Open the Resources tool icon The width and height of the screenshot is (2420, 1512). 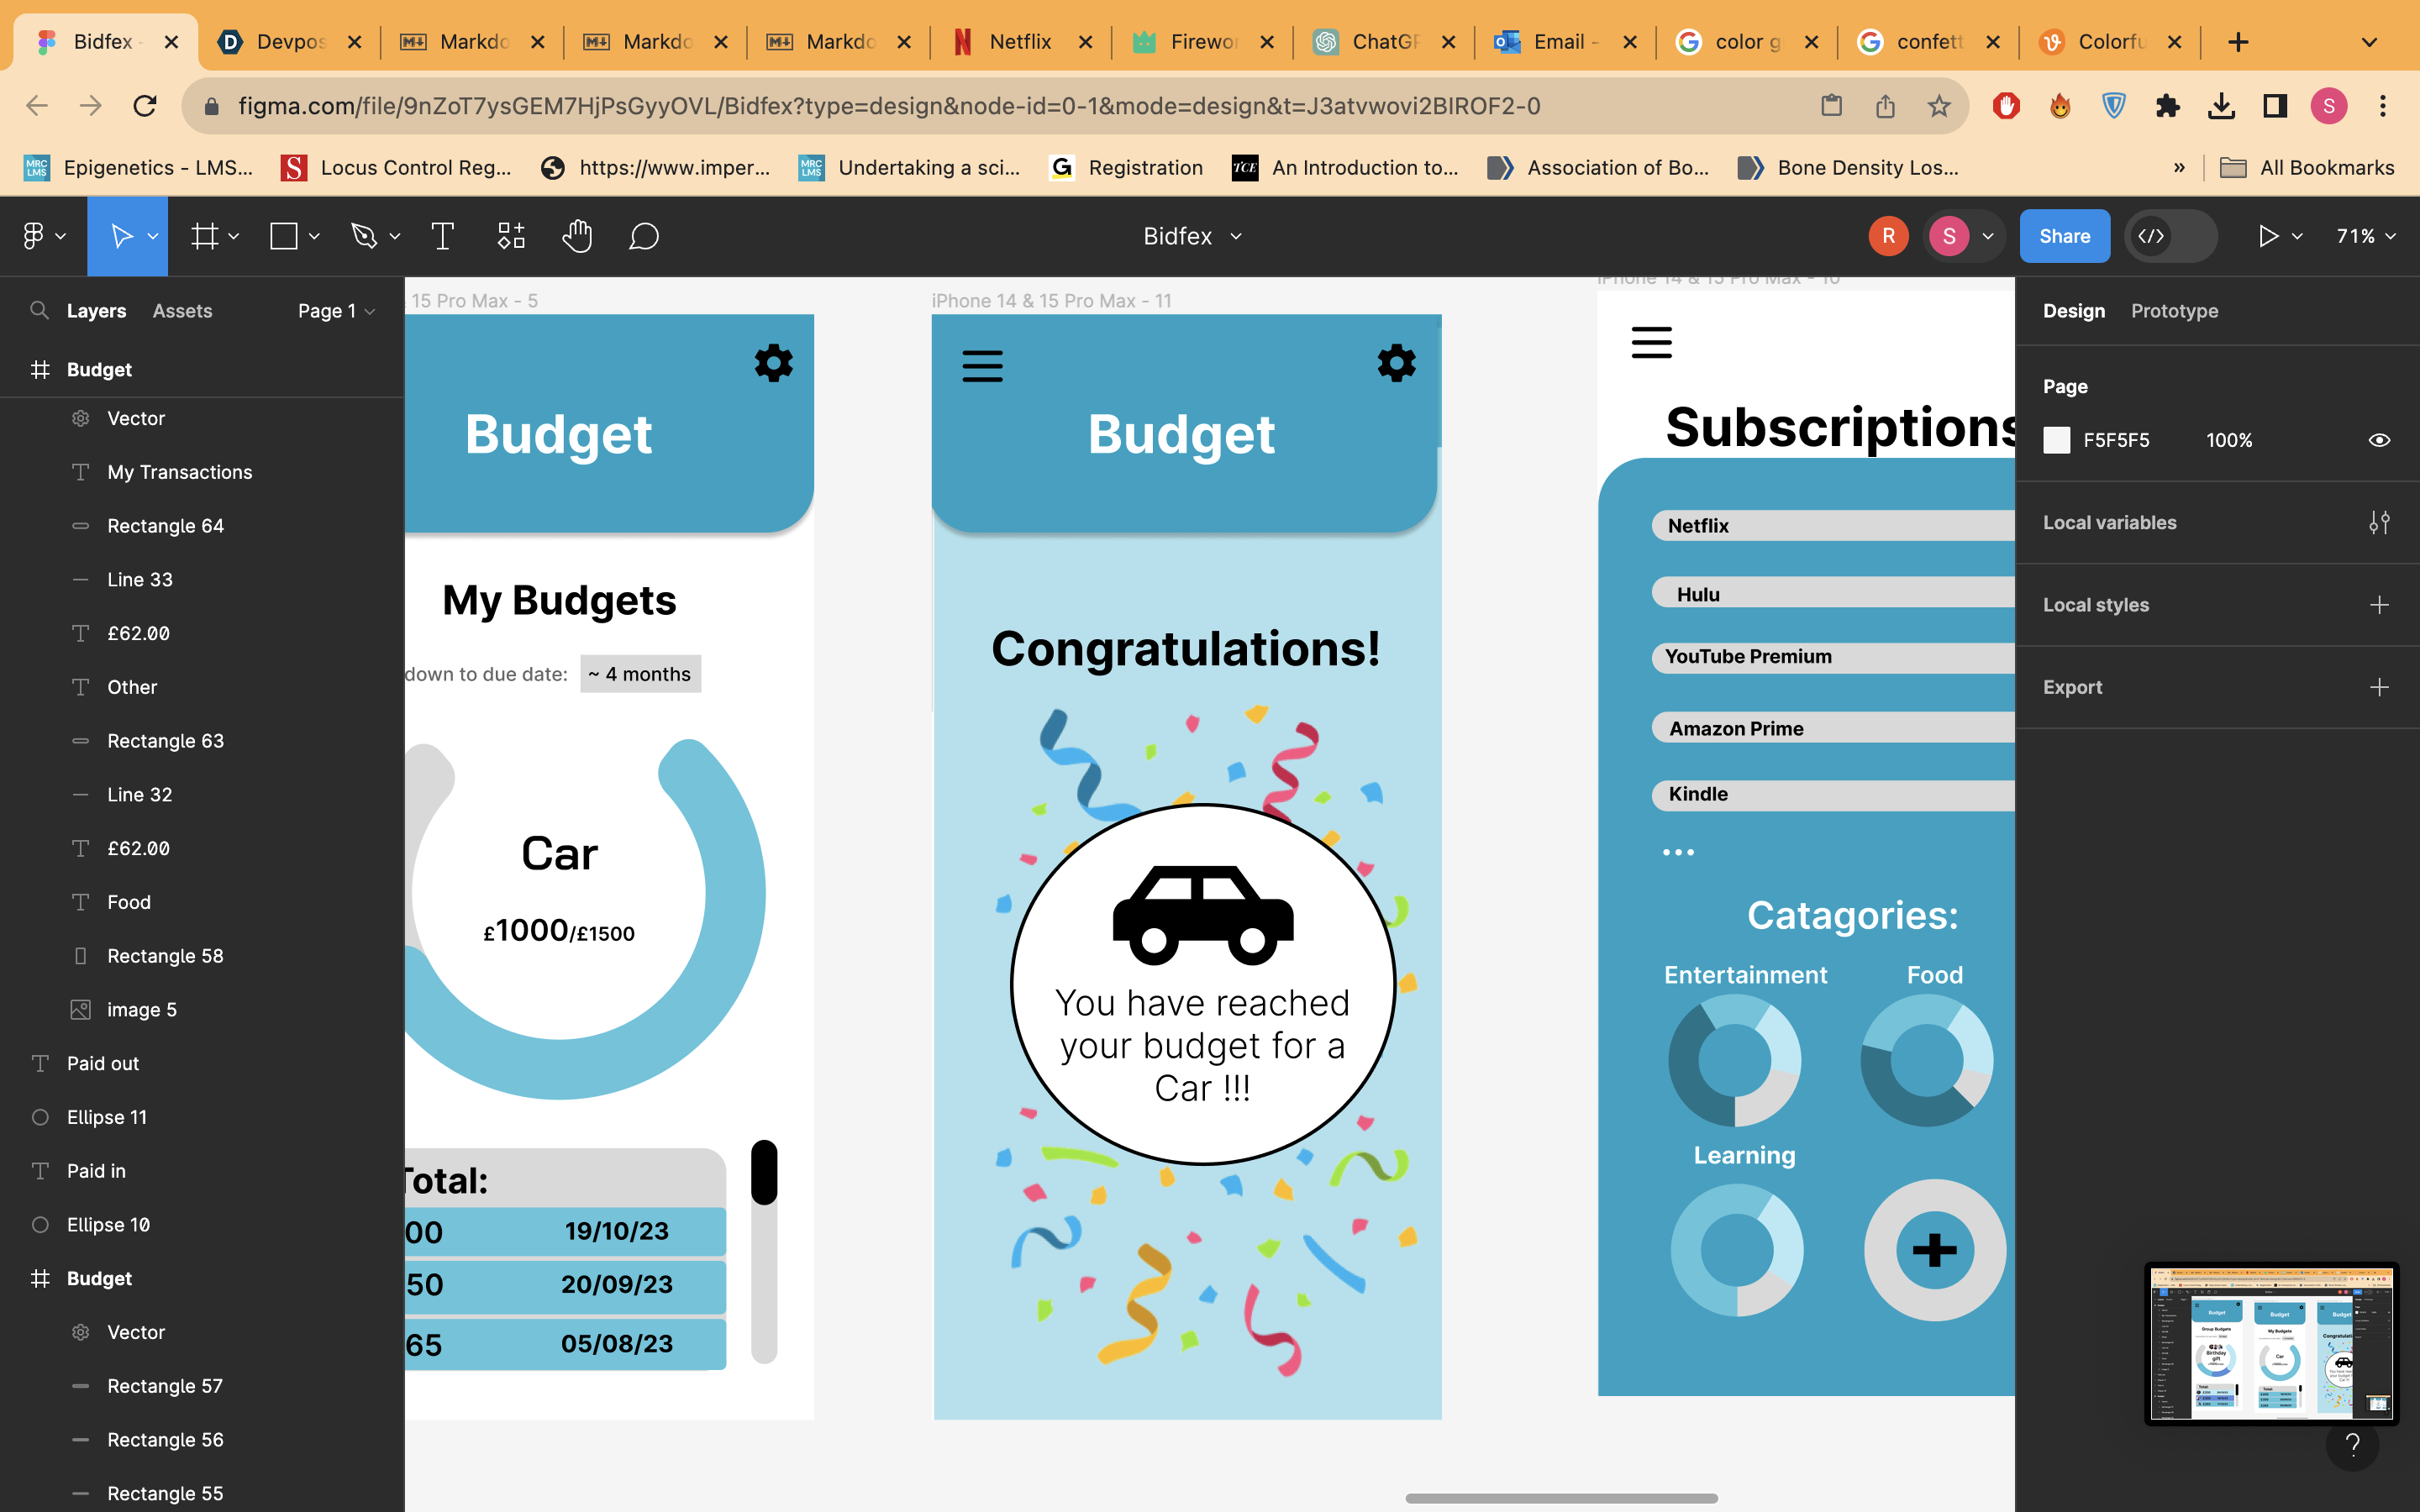click(x=511, y=236)
